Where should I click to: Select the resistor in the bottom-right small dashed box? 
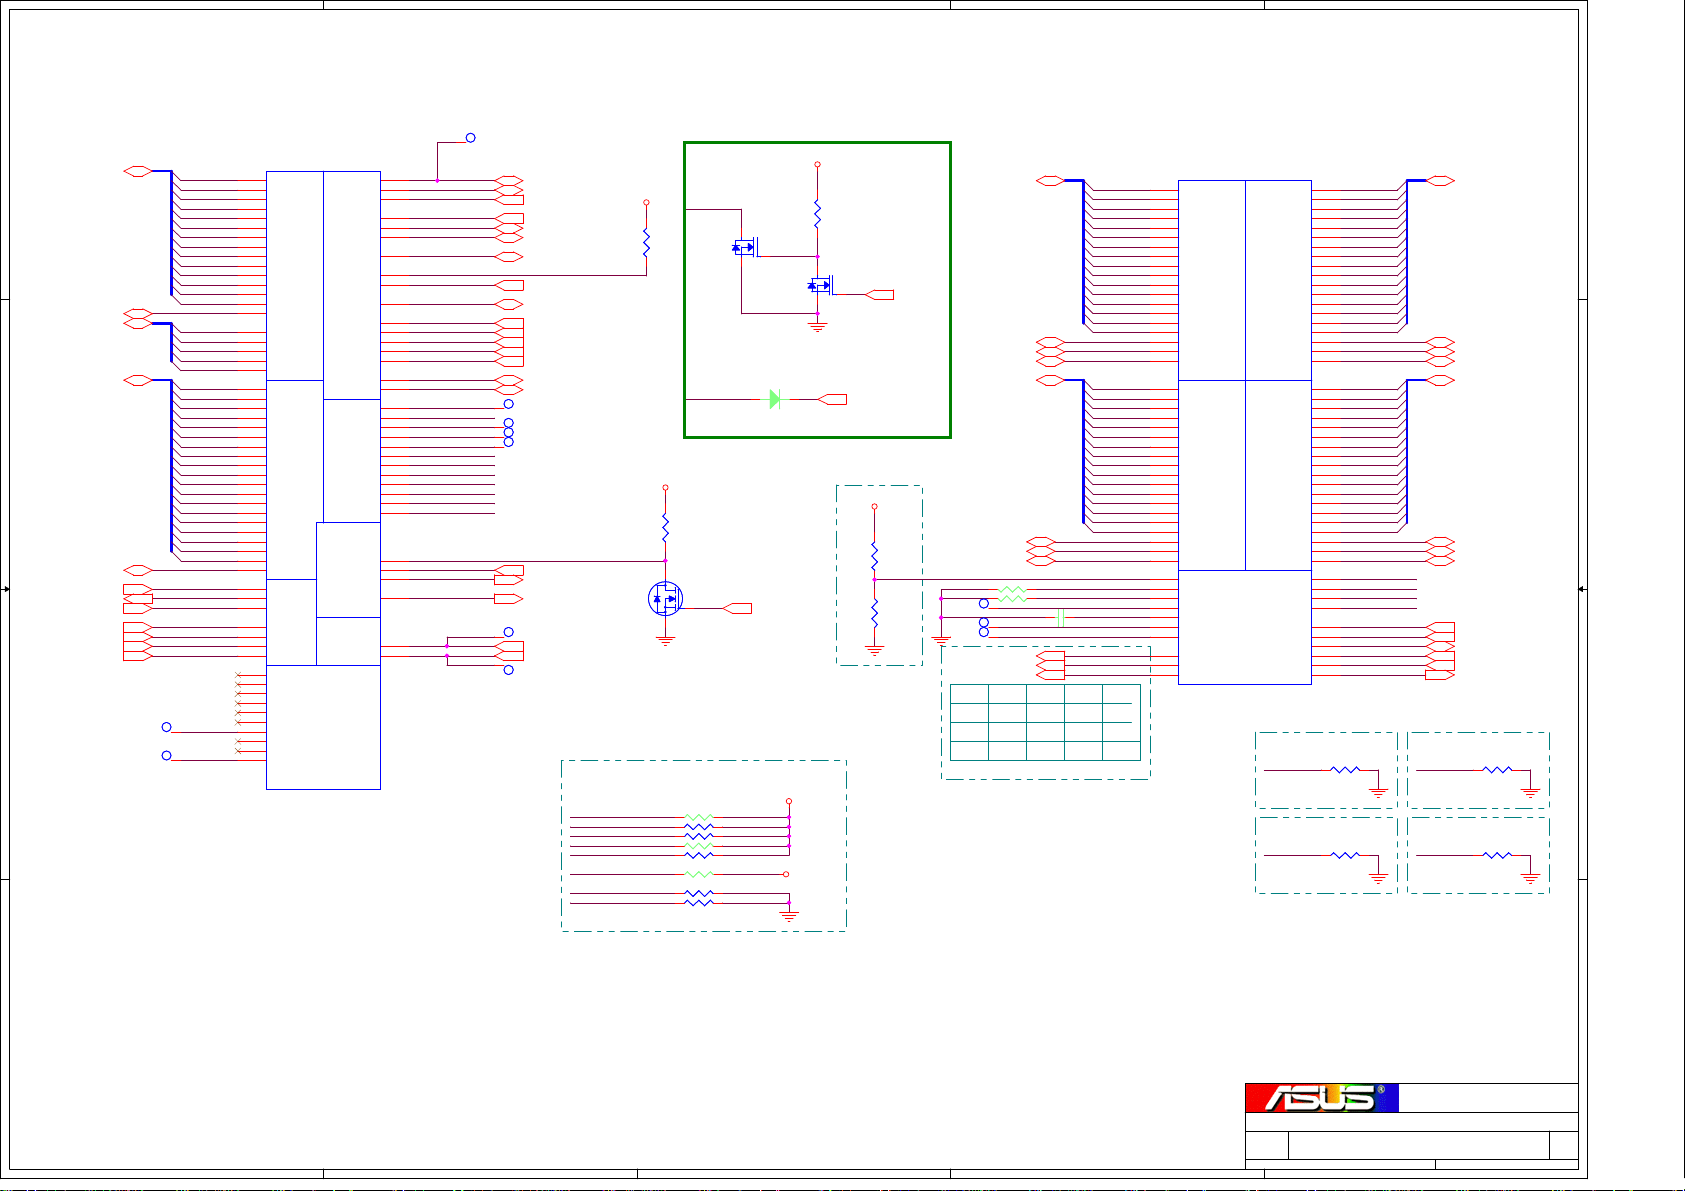point(1497,855)
